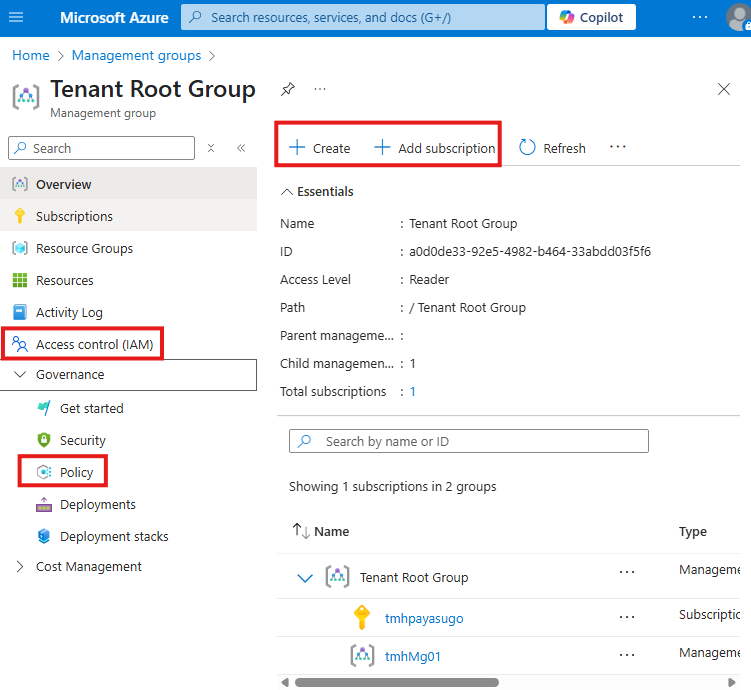Open ellipsis next to the pin icon

coord(319,89)
